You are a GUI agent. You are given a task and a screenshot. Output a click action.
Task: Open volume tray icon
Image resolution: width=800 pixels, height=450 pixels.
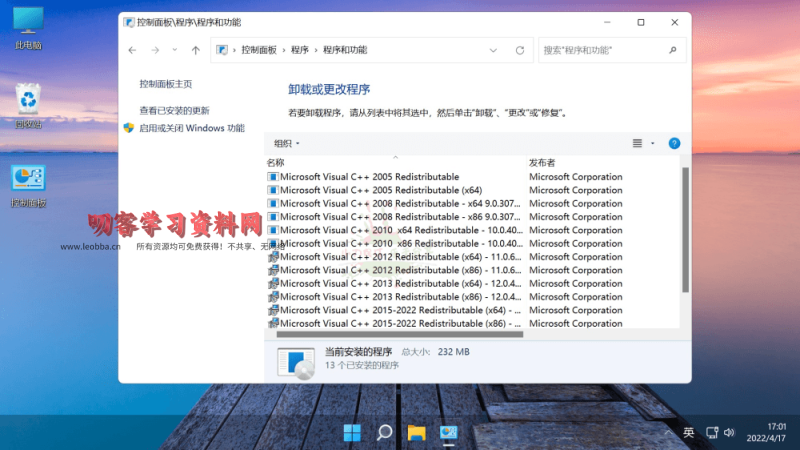729,433
